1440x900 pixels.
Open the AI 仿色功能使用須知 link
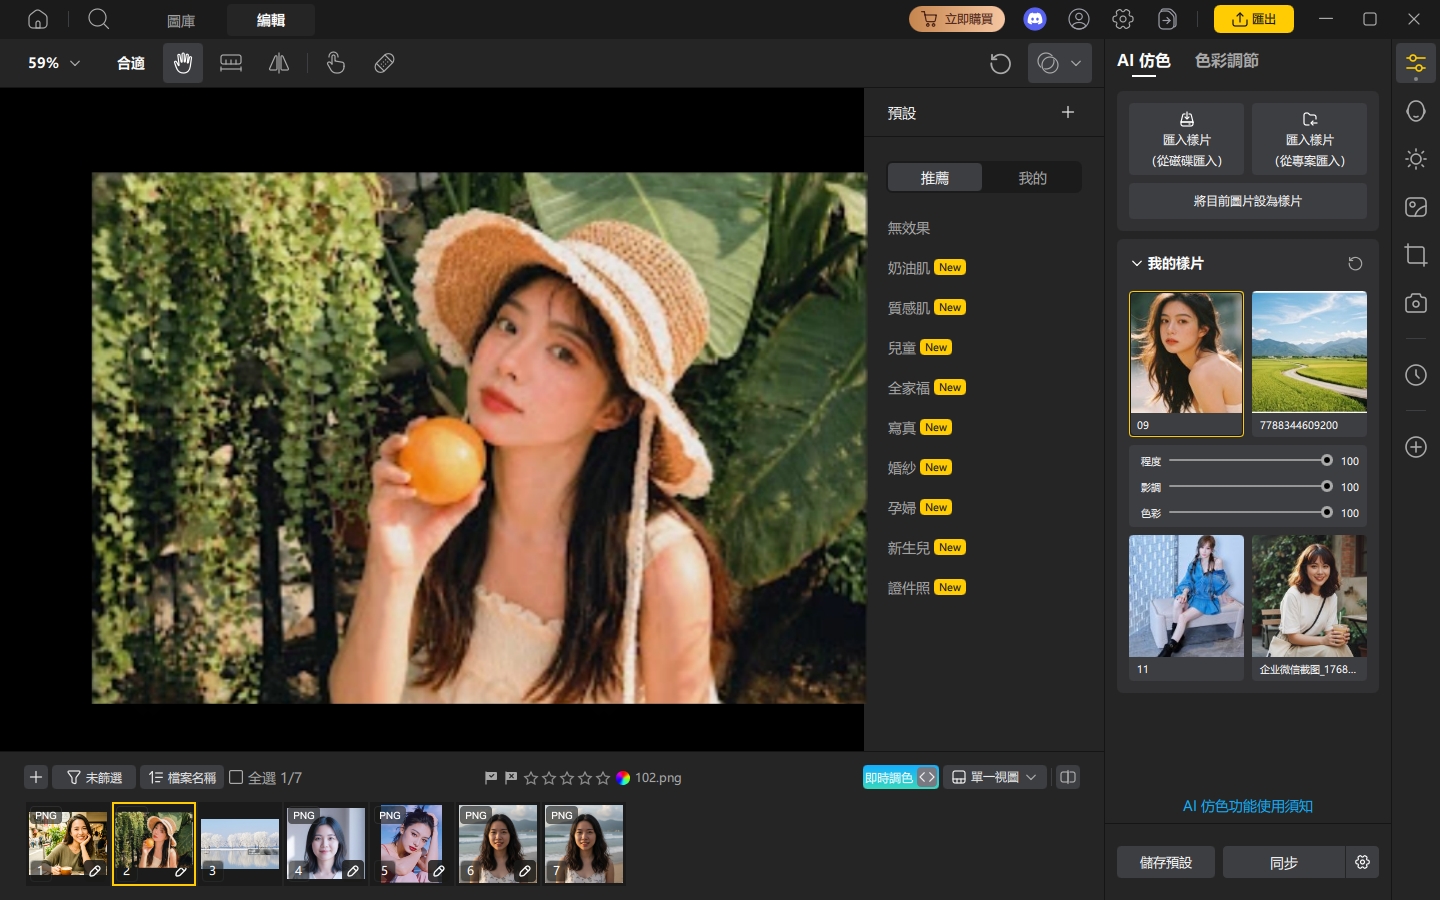(x=1248, y=806)
